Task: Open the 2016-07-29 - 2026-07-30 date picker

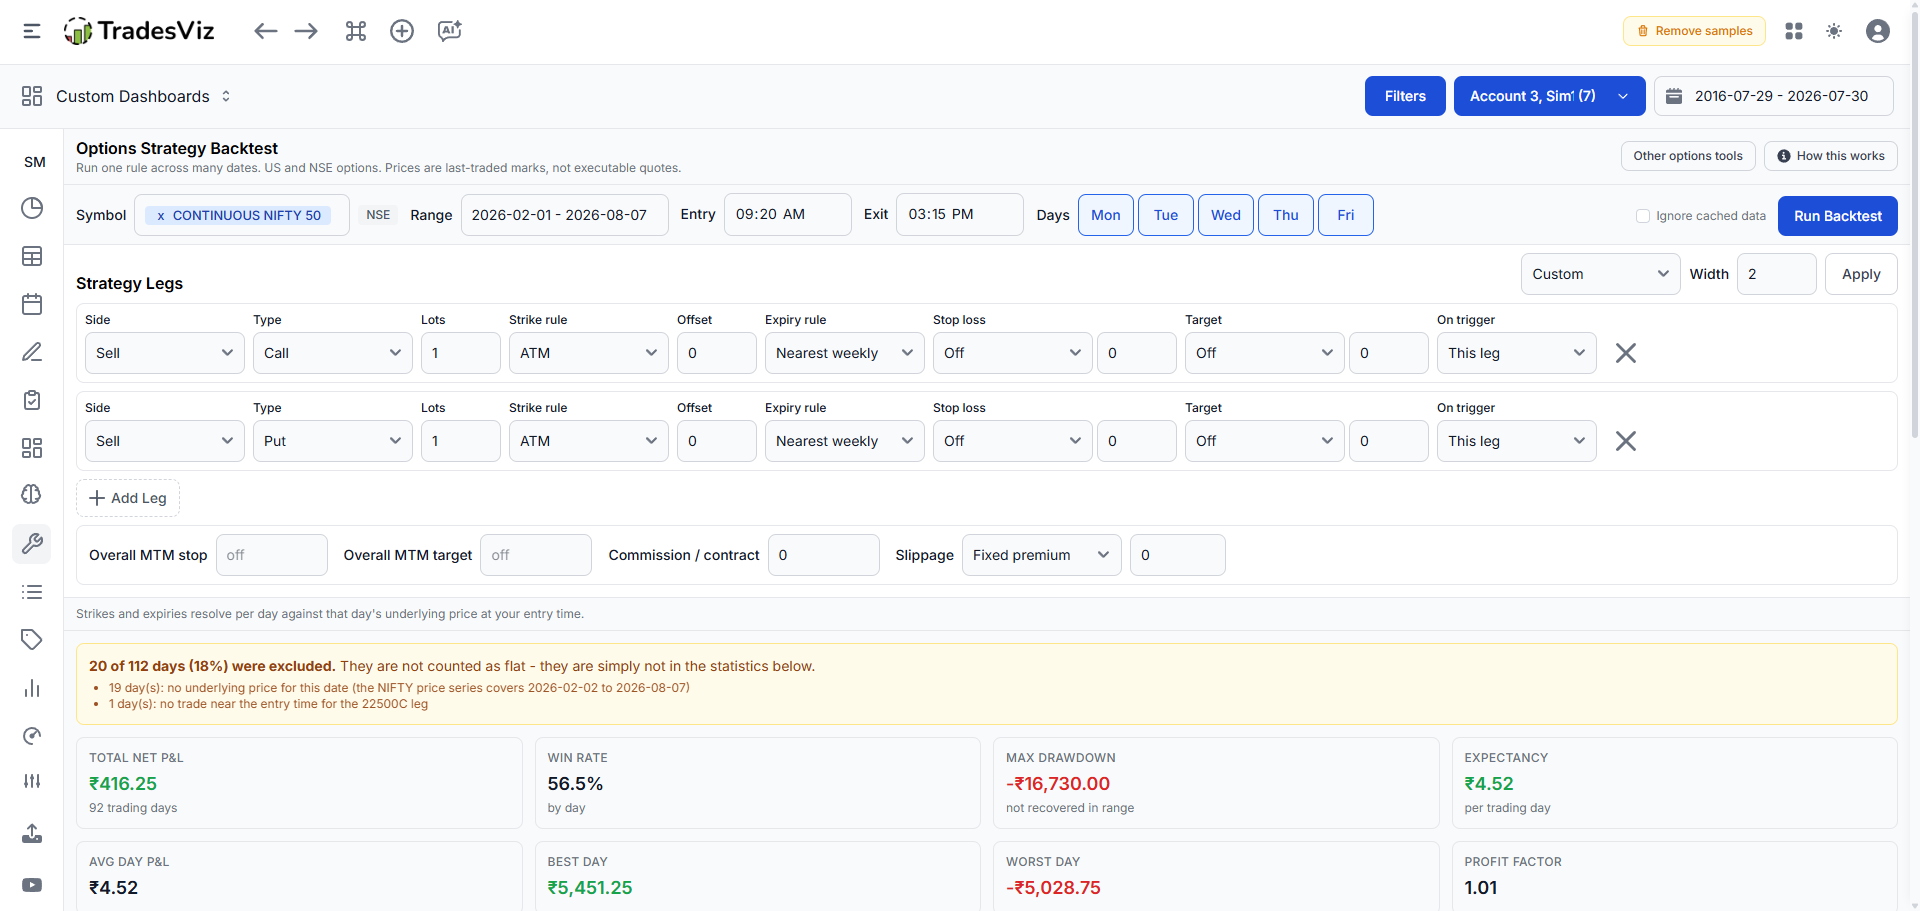Action: tap(1774, 96)
